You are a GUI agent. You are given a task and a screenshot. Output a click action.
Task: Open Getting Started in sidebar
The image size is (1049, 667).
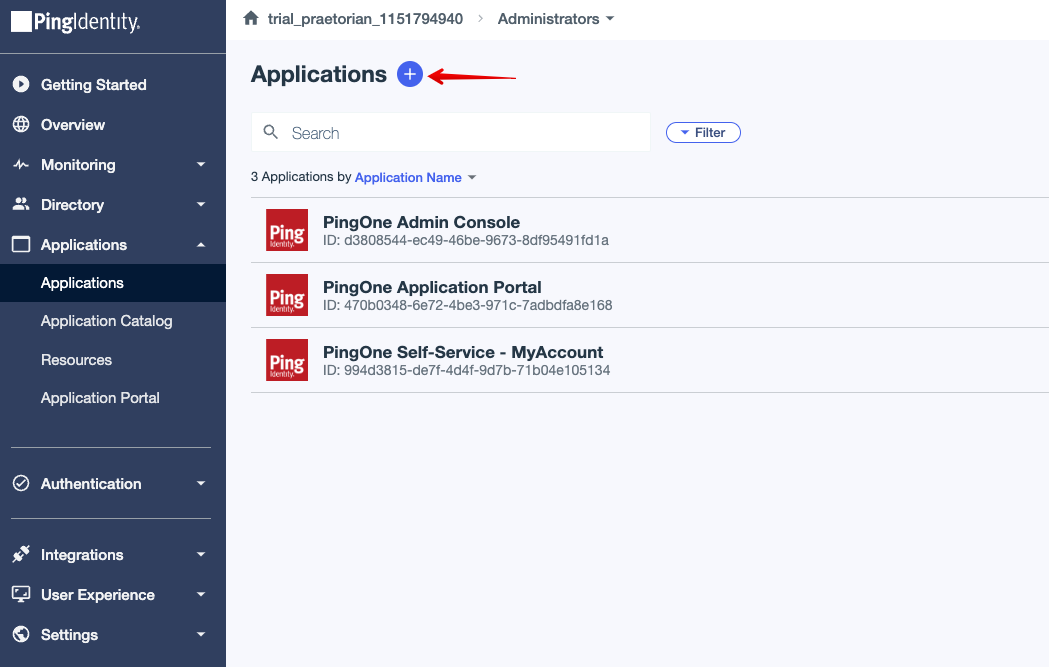[94, 85]
